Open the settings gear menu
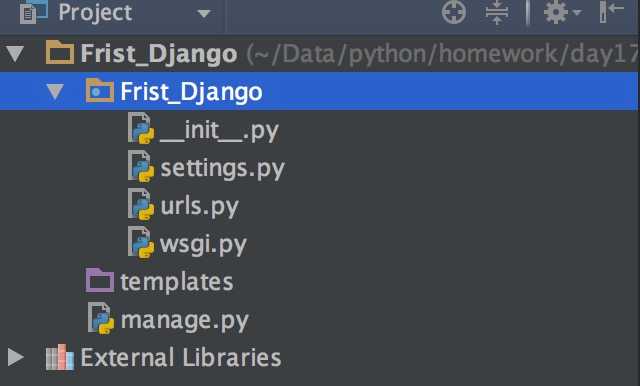 (x=556, y=12)
